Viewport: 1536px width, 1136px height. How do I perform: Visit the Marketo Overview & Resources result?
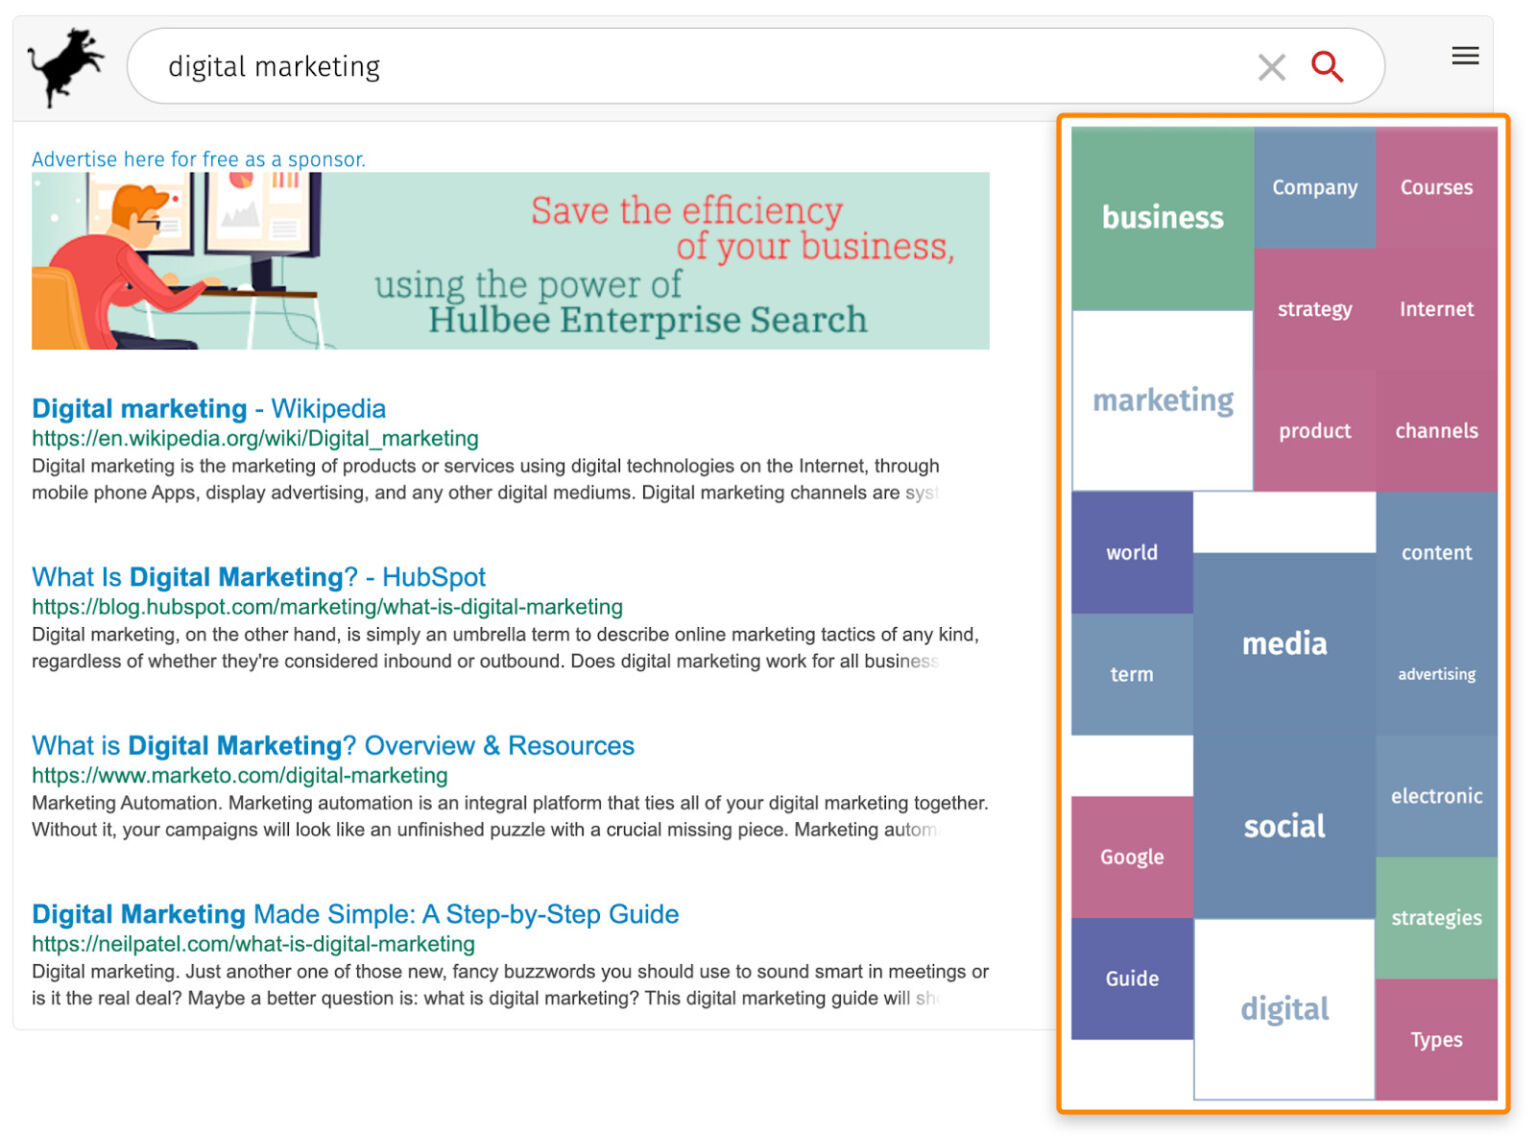(x=332, y=746)
